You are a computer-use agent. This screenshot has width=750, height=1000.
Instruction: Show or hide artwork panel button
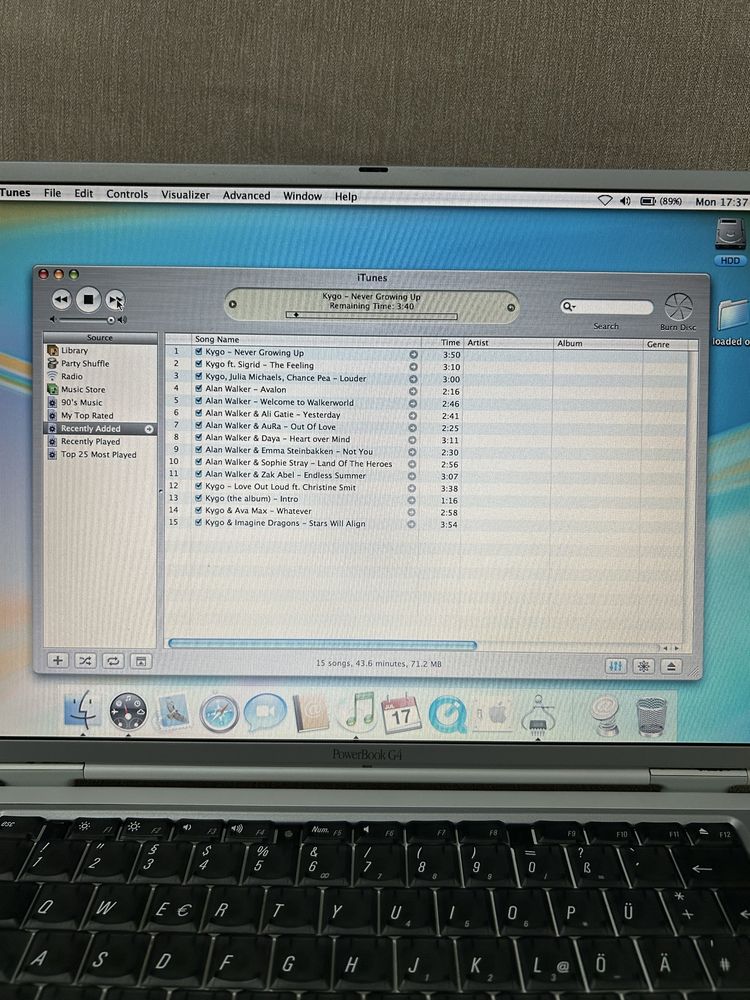[141, 661]
